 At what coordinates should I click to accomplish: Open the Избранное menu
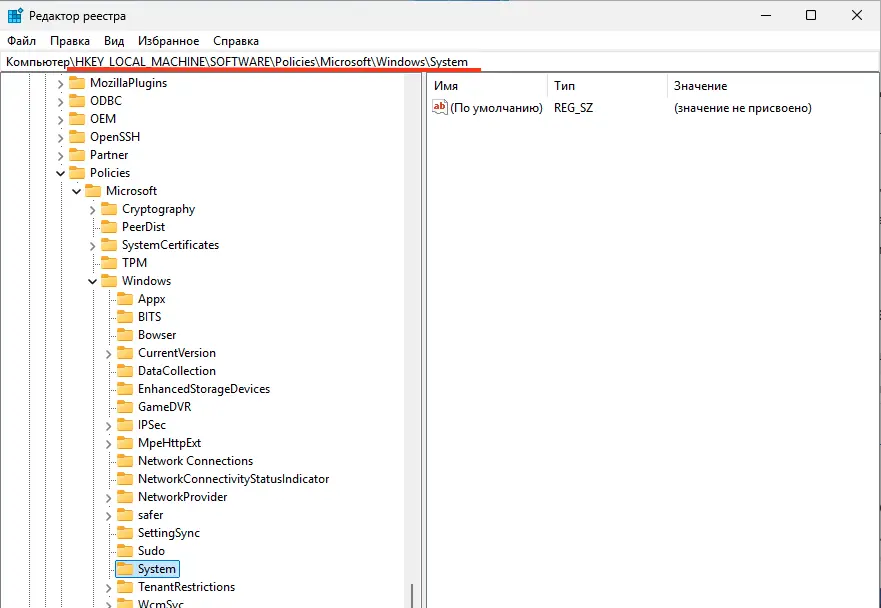(x=169, y=41)
